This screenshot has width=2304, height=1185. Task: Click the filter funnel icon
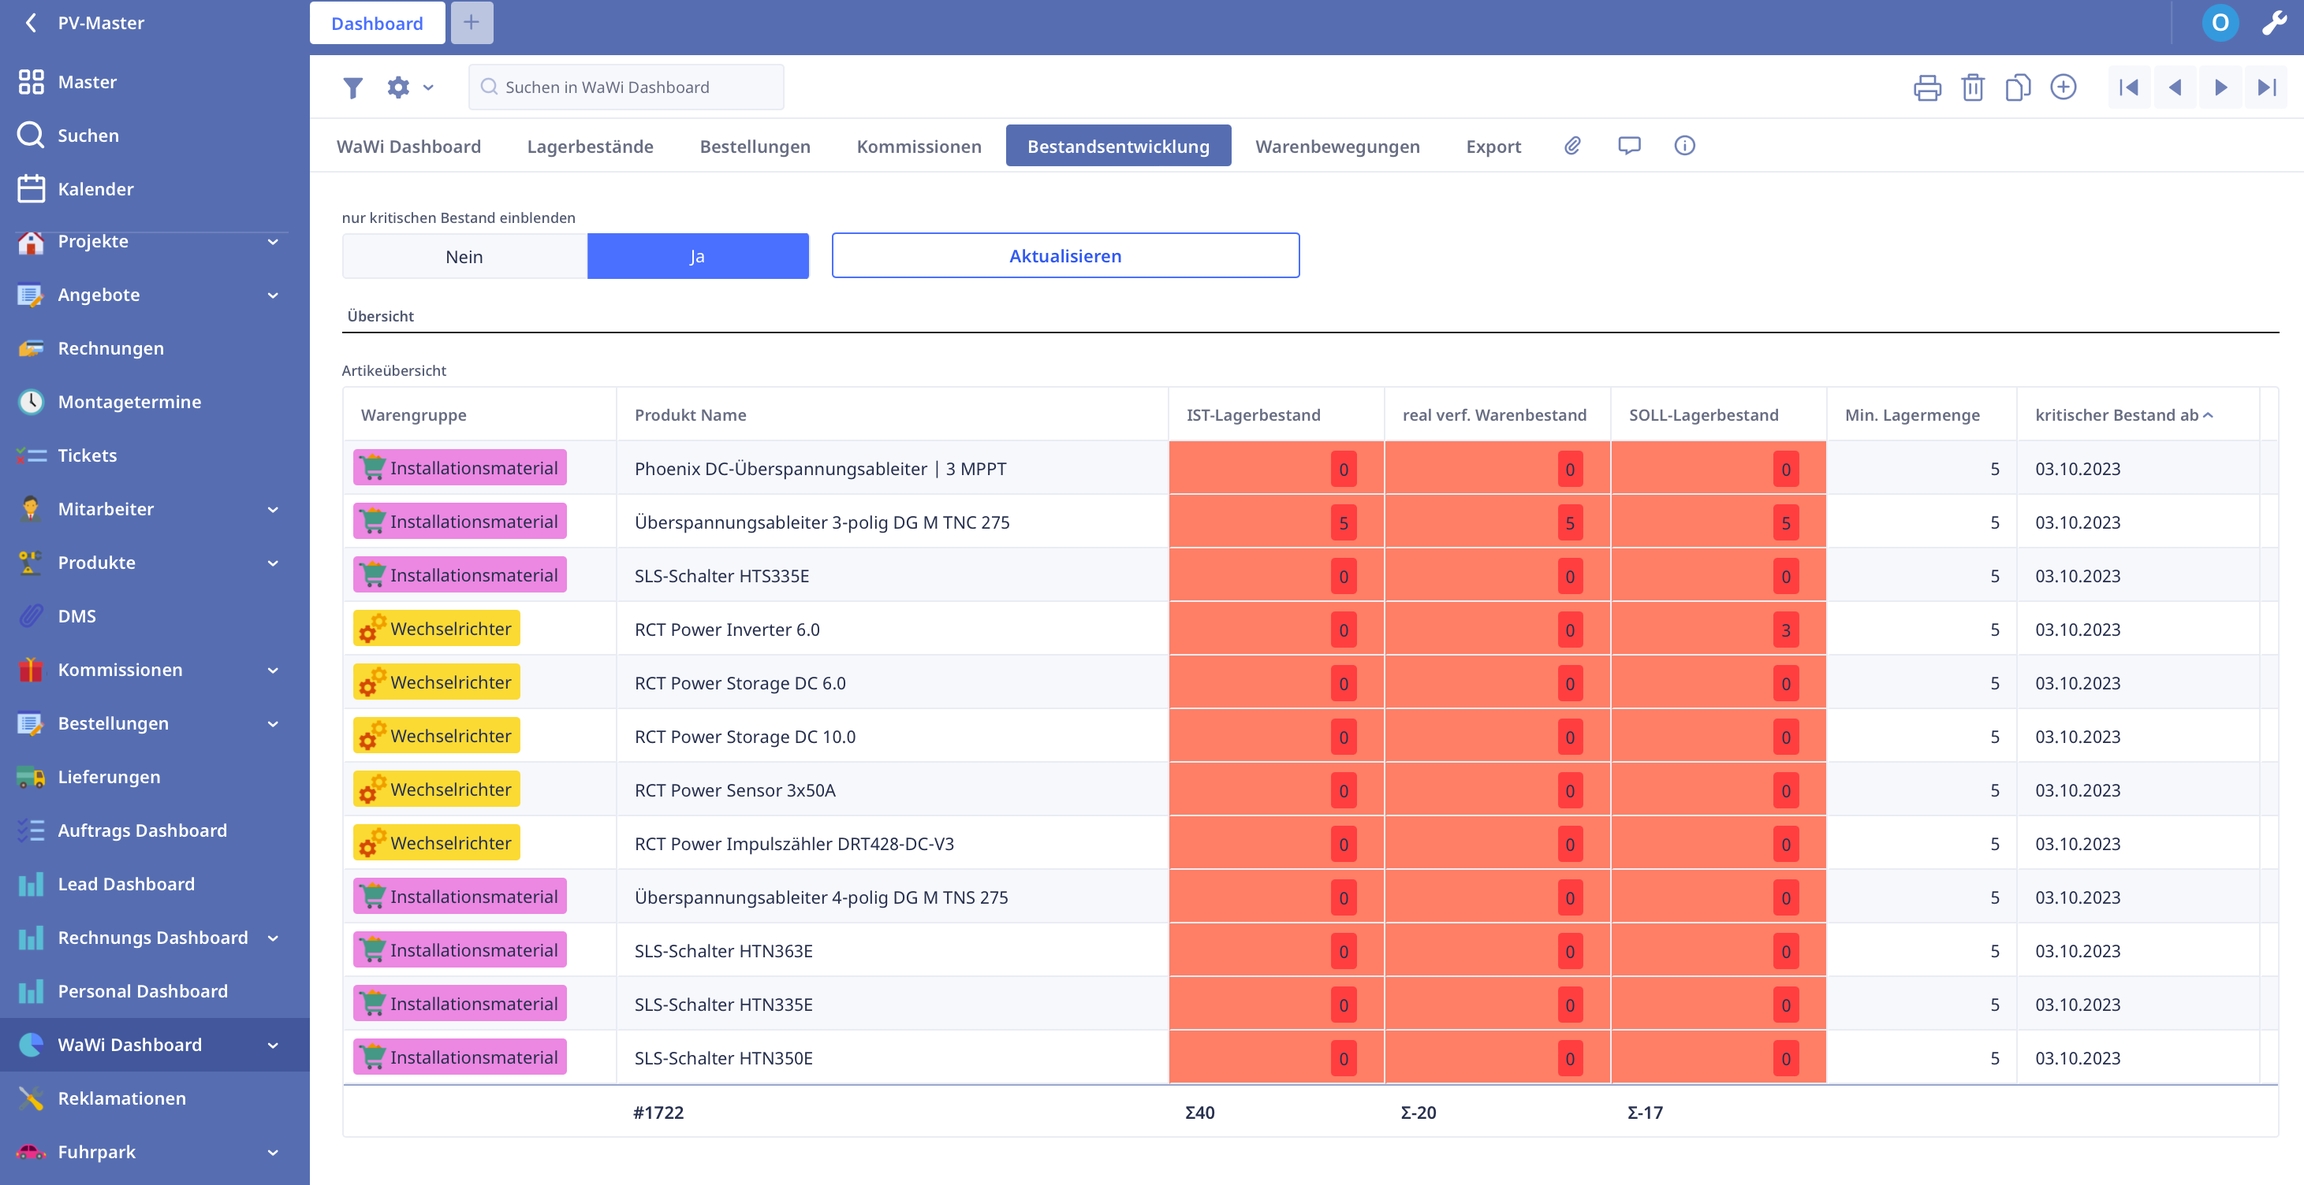(352, 87)
